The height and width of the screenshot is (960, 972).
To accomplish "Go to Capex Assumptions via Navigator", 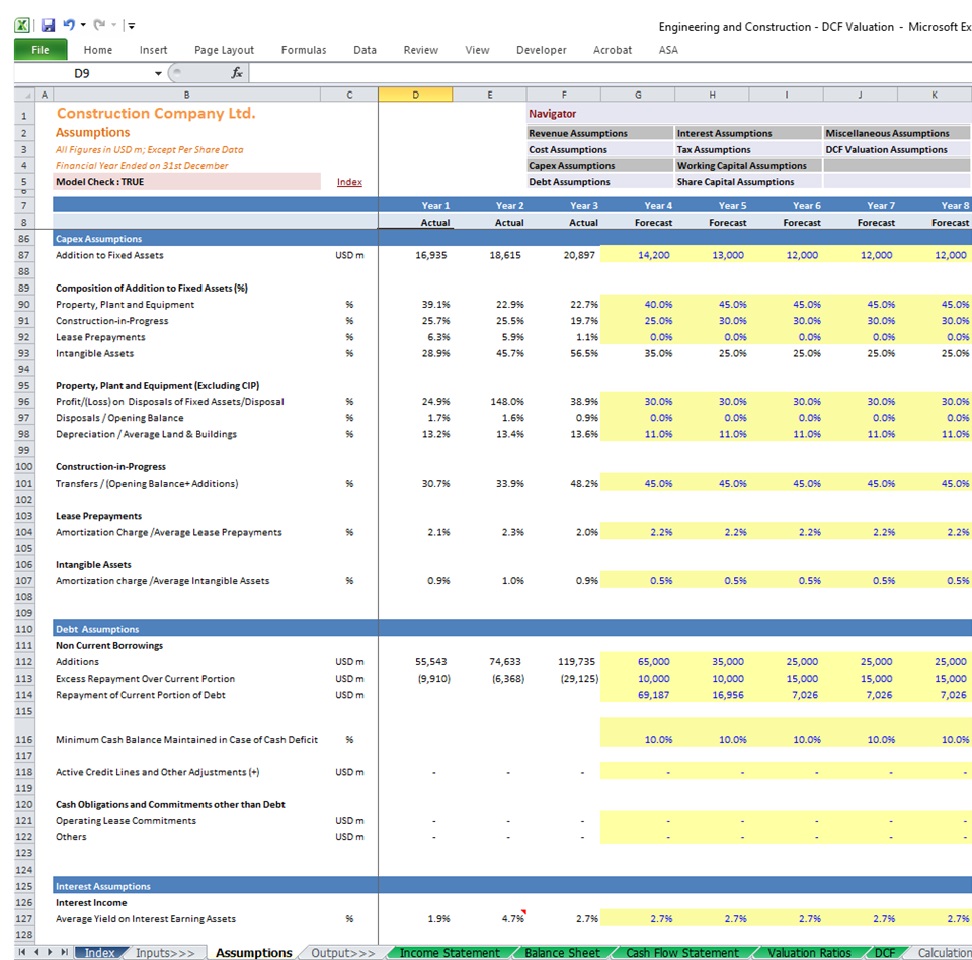I will click(599, 165).
